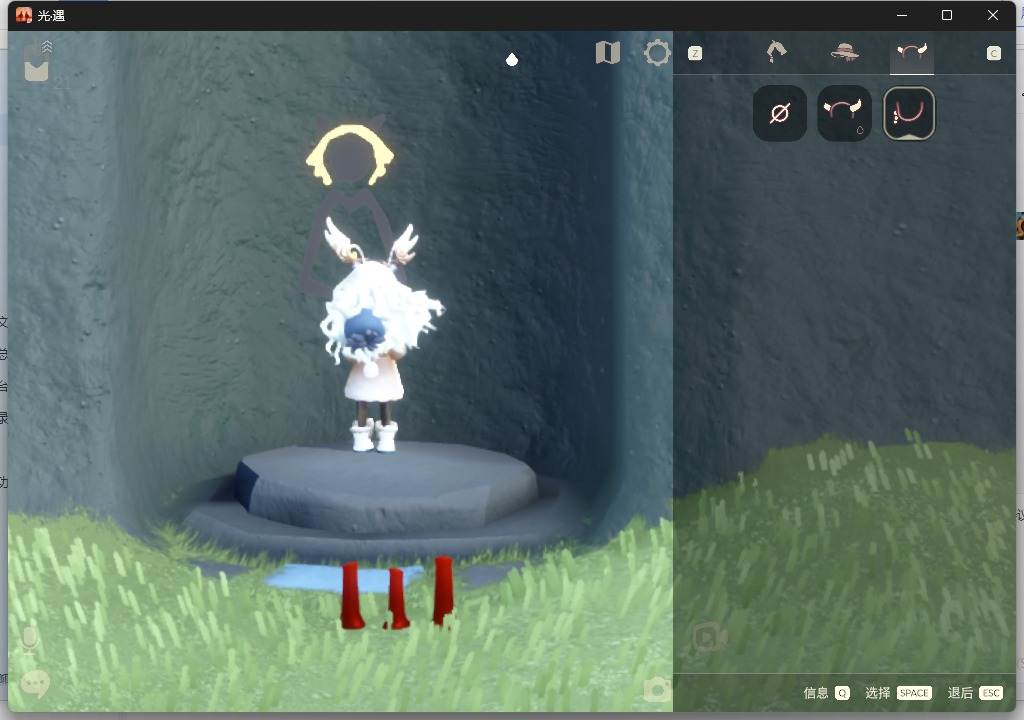Click the golden spirit silhouette on wall
The width and height of the screenshot is (1024, 720).
[350, 155]
